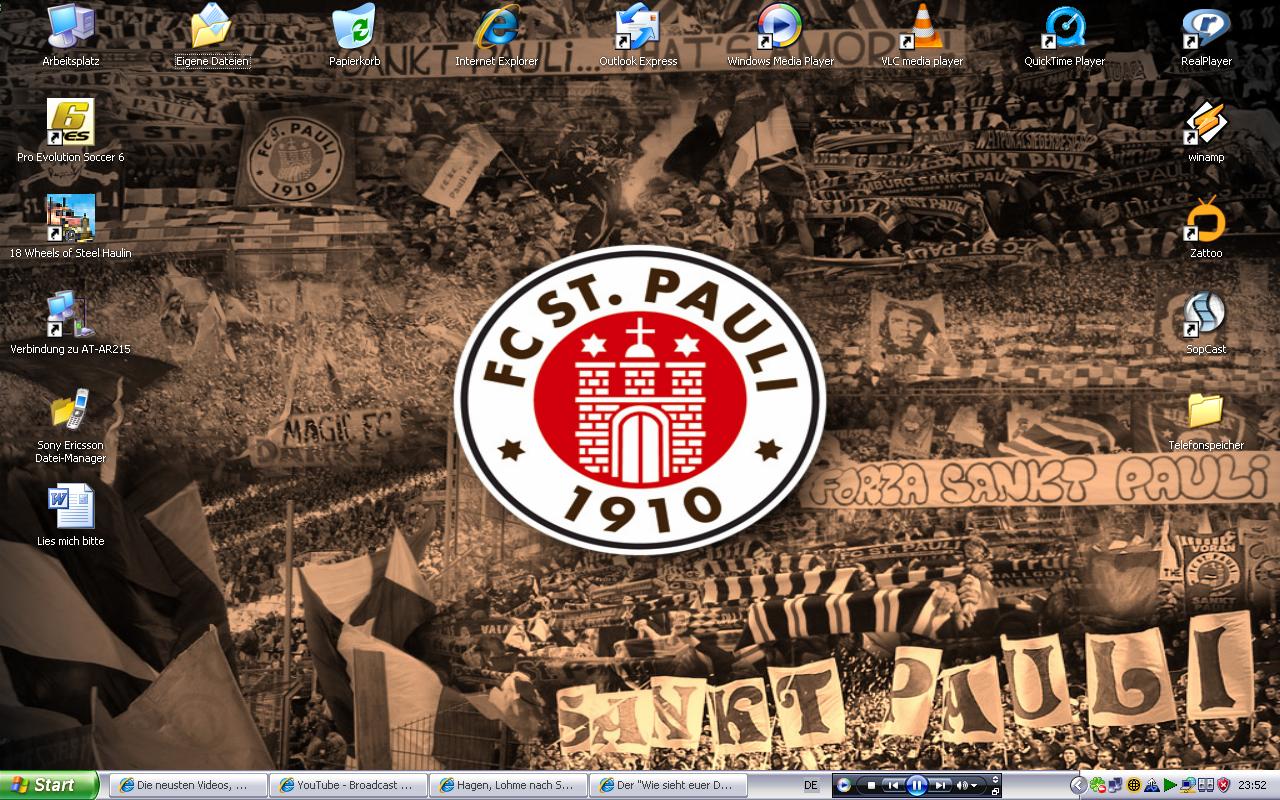
Task: Select the 18 Wheels of Steel Haulin icon
Action: [x=71, y=226]
